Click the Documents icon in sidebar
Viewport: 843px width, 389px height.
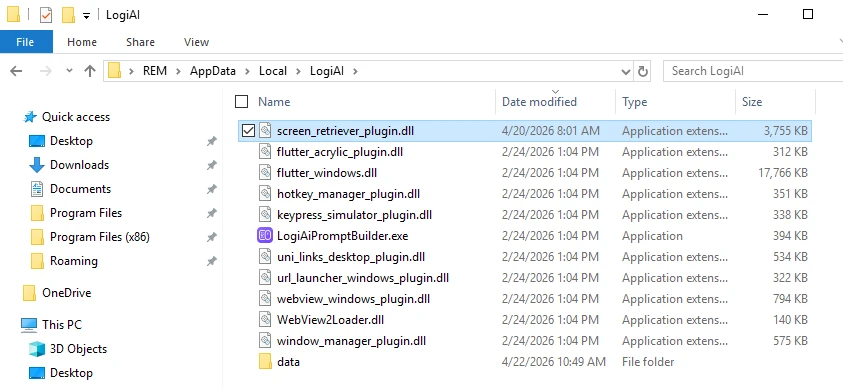[37, 189]
